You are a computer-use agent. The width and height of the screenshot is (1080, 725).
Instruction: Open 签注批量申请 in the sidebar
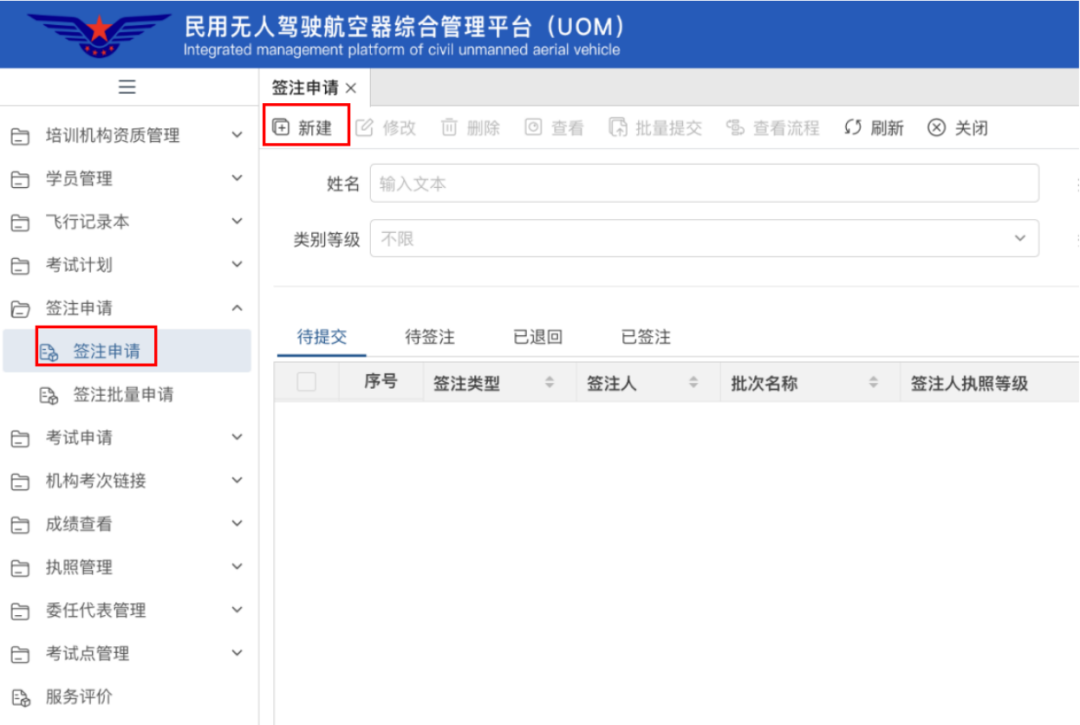click(123, 395)
